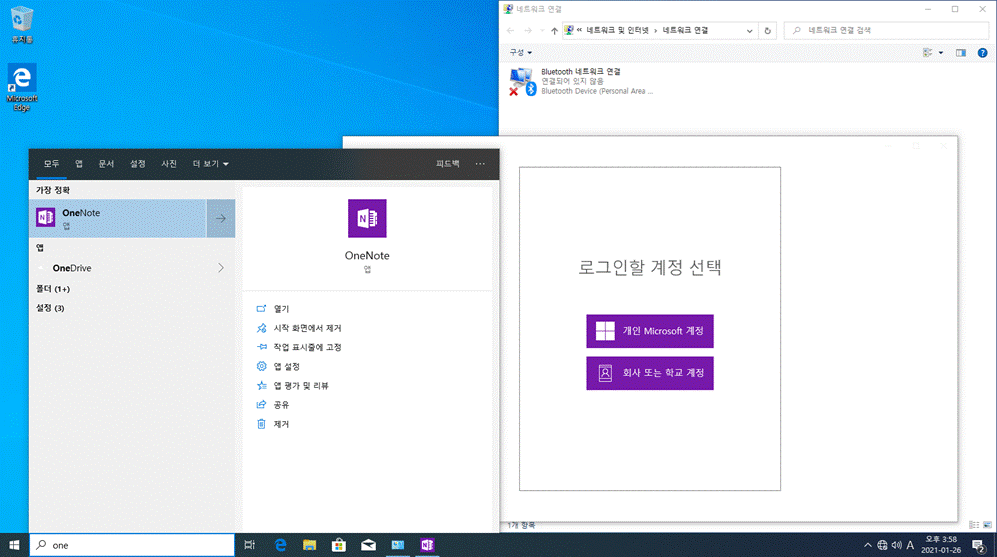This screenshot has width=997, height=557.
Task: Click 열기 to open OneNote
Action: point(281,308)
